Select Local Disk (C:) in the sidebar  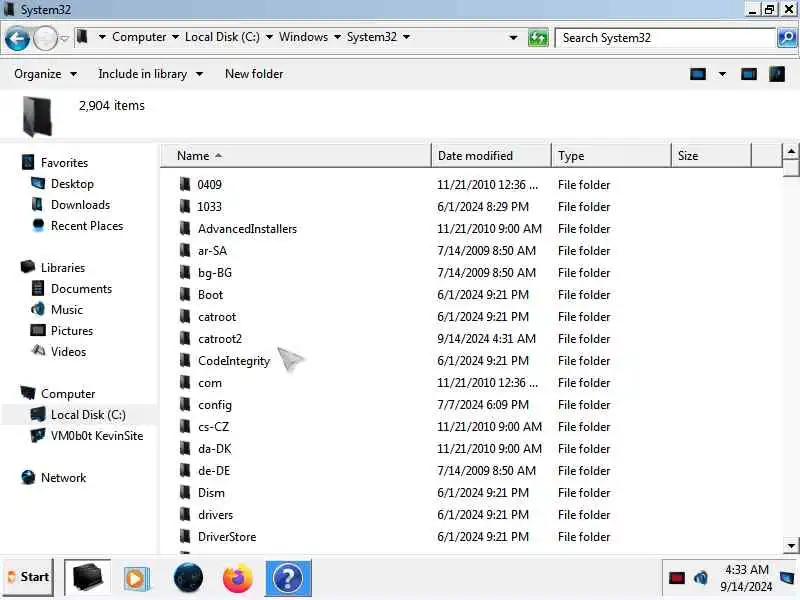pos(88,415)
